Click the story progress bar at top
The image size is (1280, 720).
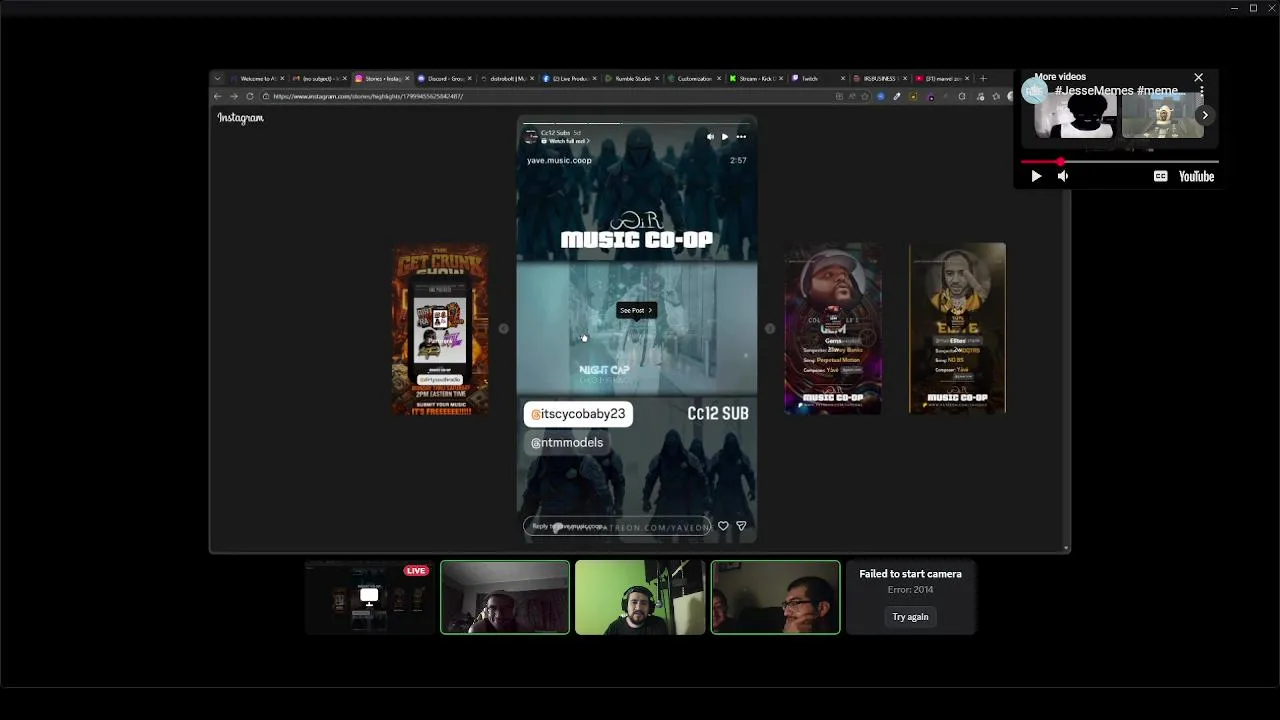point(636,124)
